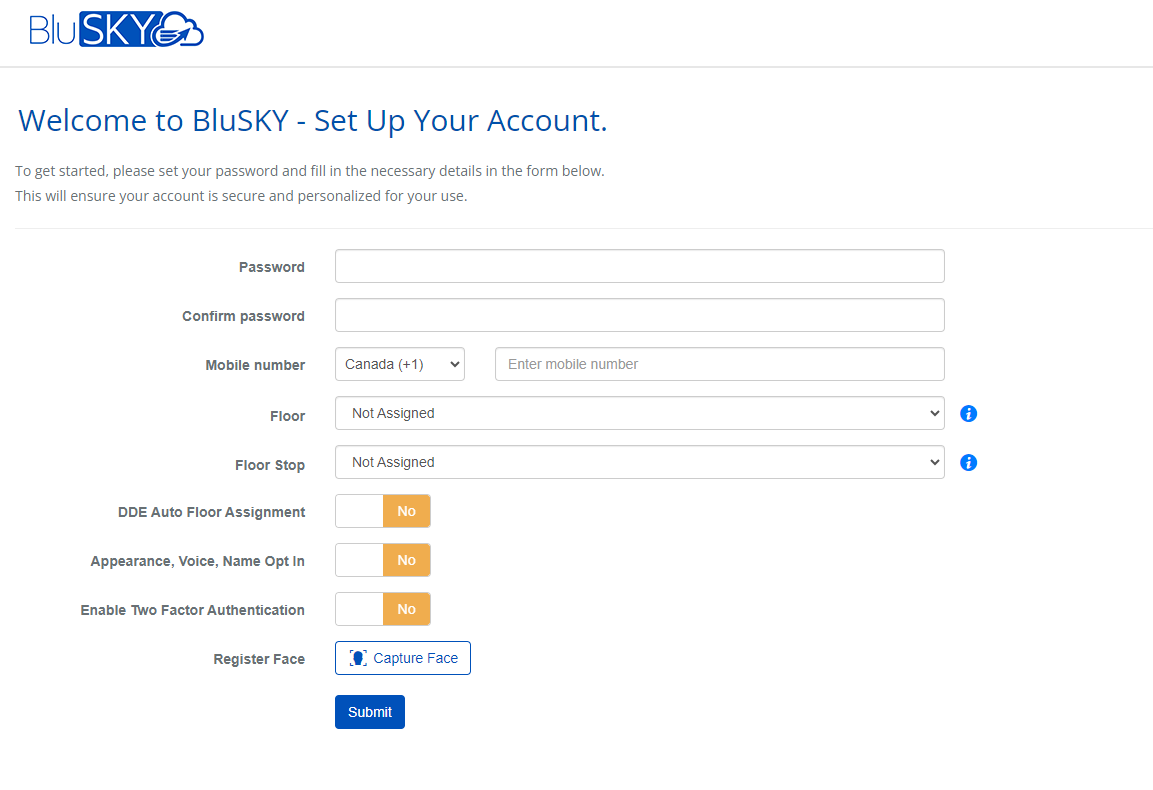Enable Two Factor Authentication

pos(383,608)
